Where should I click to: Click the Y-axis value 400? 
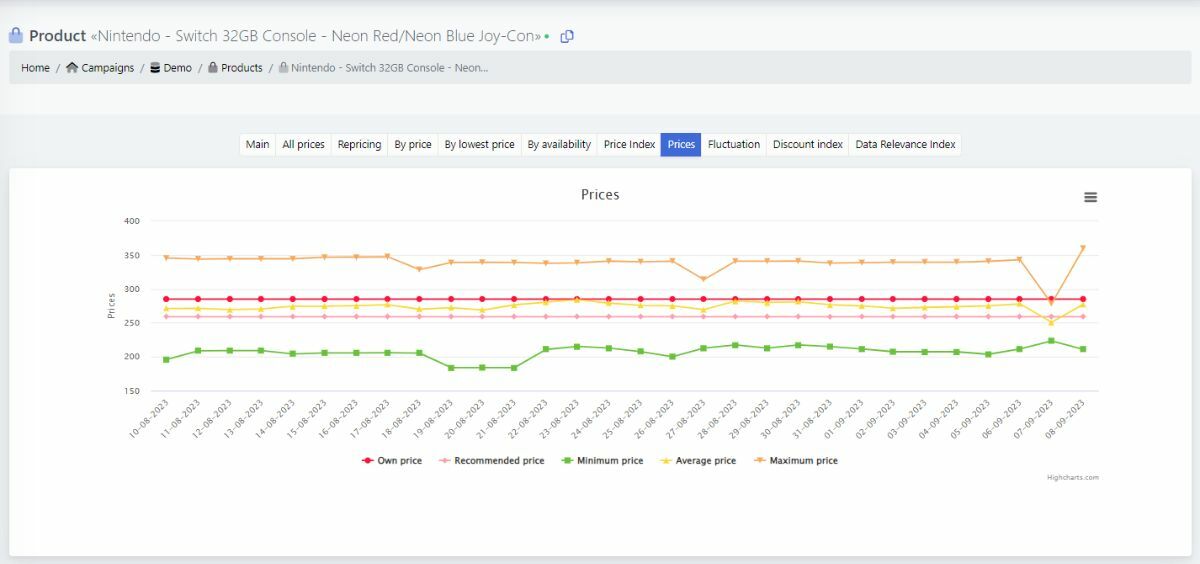[x=132, y=221]
